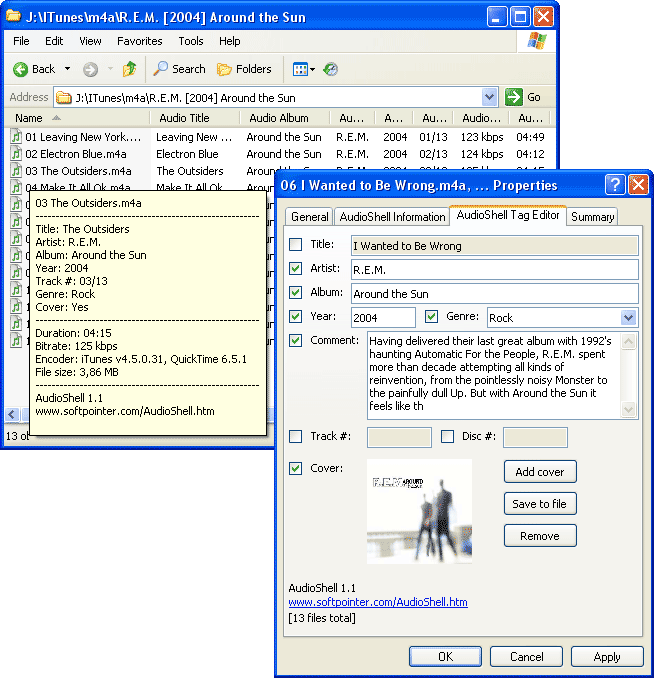Click the Apply button
Image resolution: width=654 pixels, height=678 pixels.
607,657
